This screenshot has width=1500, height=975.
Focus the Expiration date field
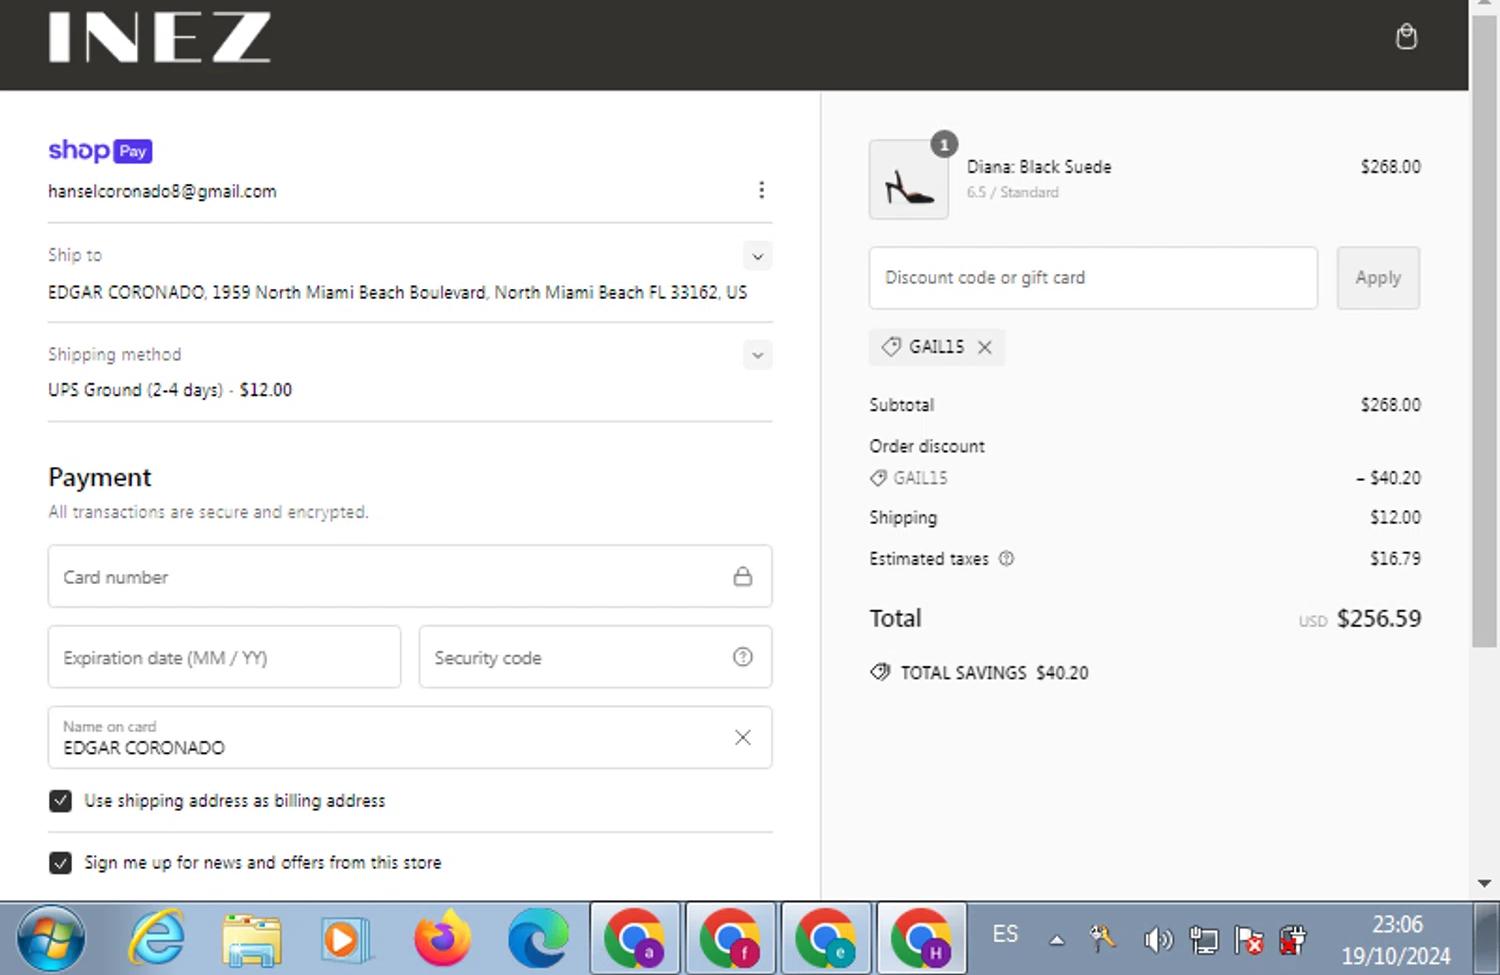(224, 657)
